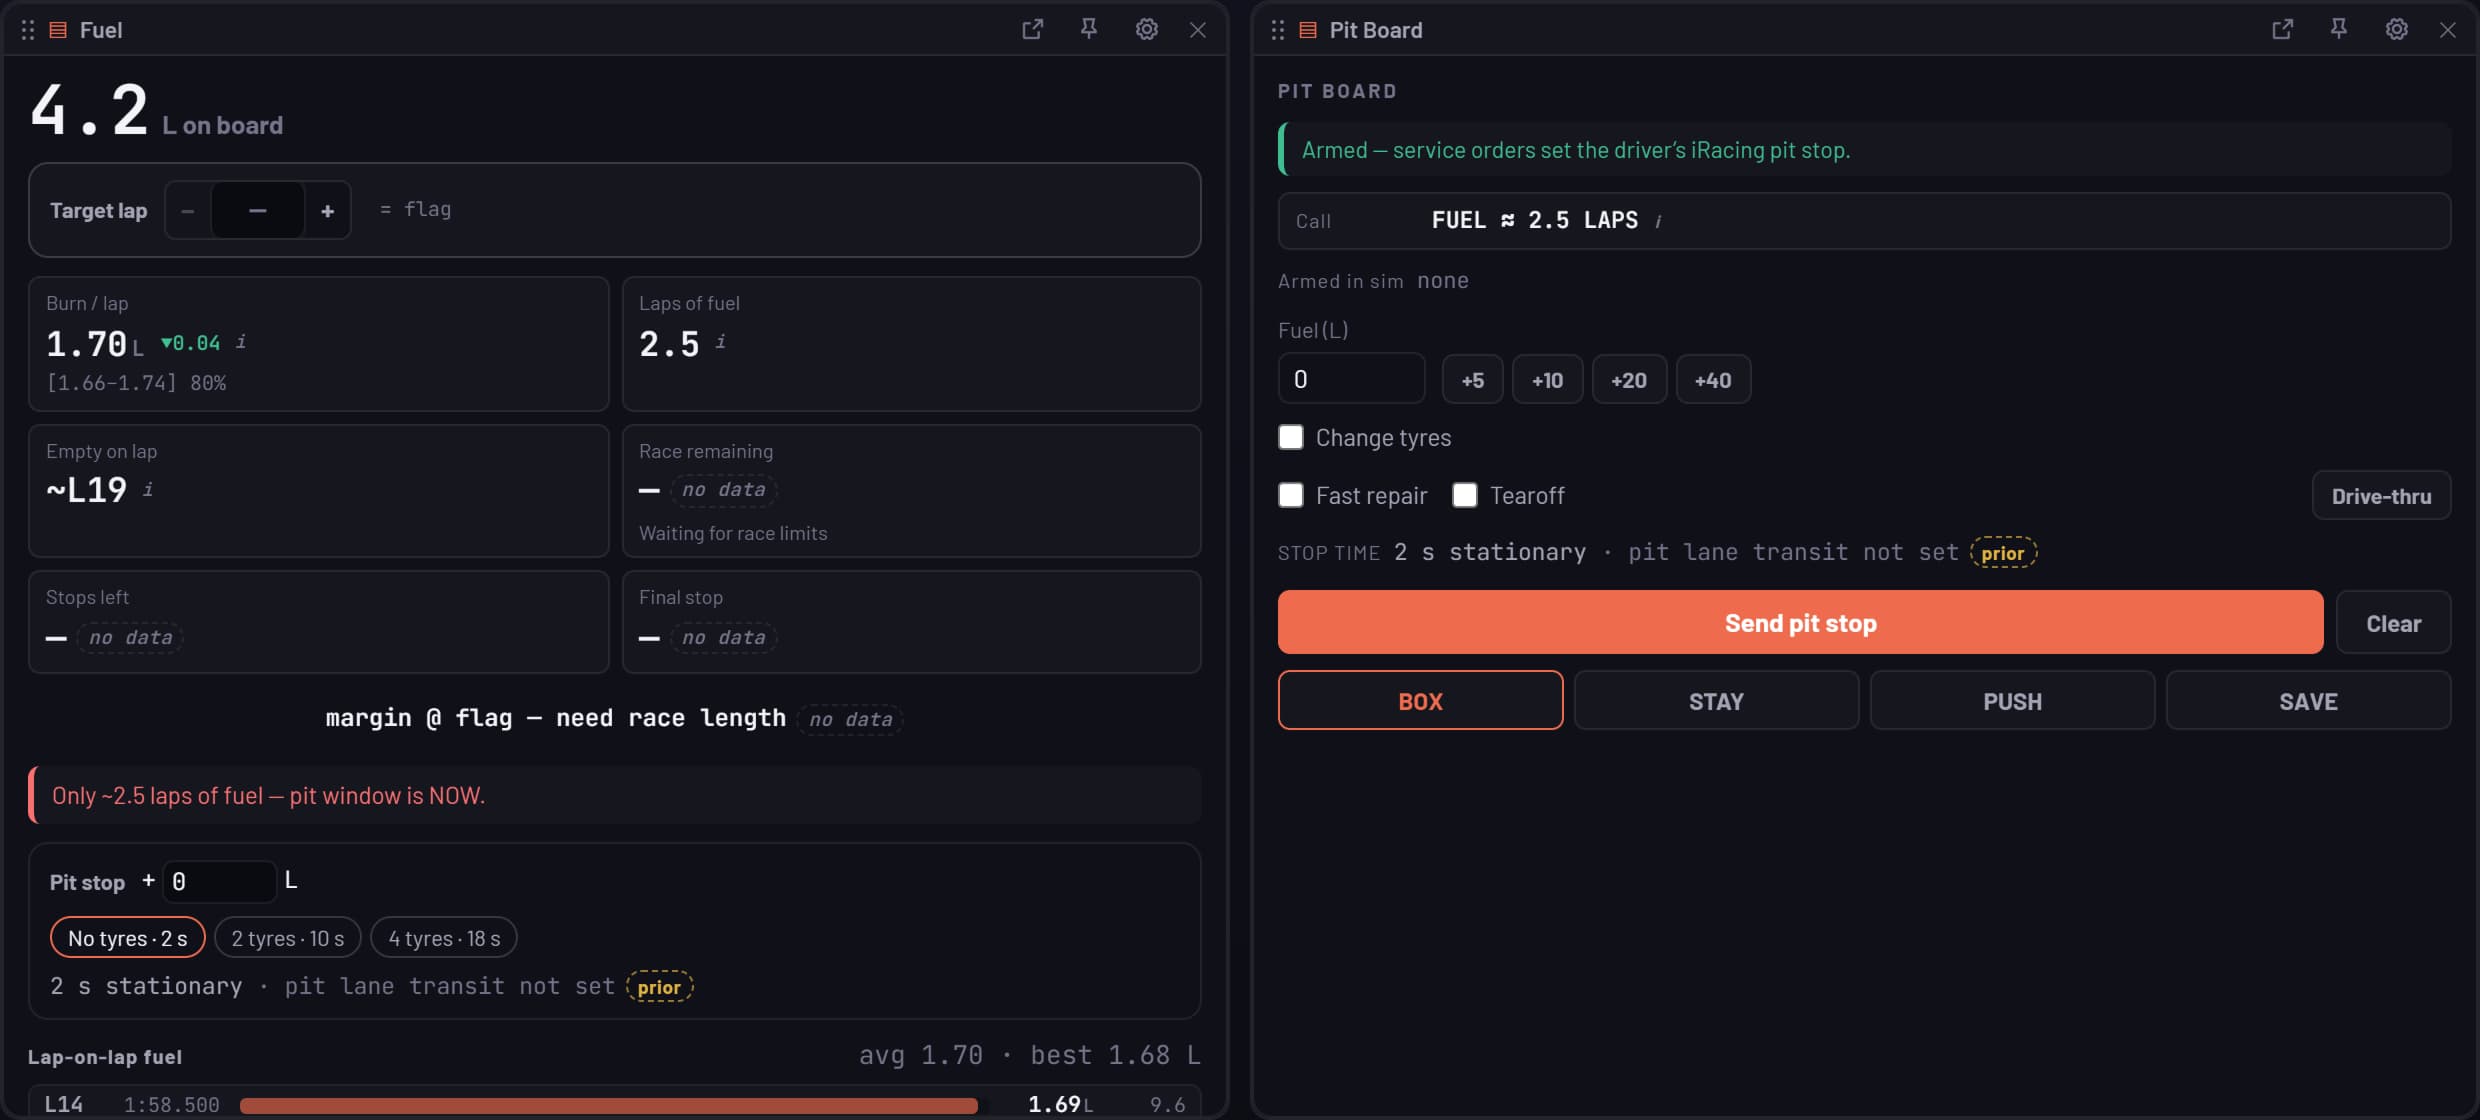
Task: Choose the 4 tyres · 18 s option
Action: [x=444, y=938]
